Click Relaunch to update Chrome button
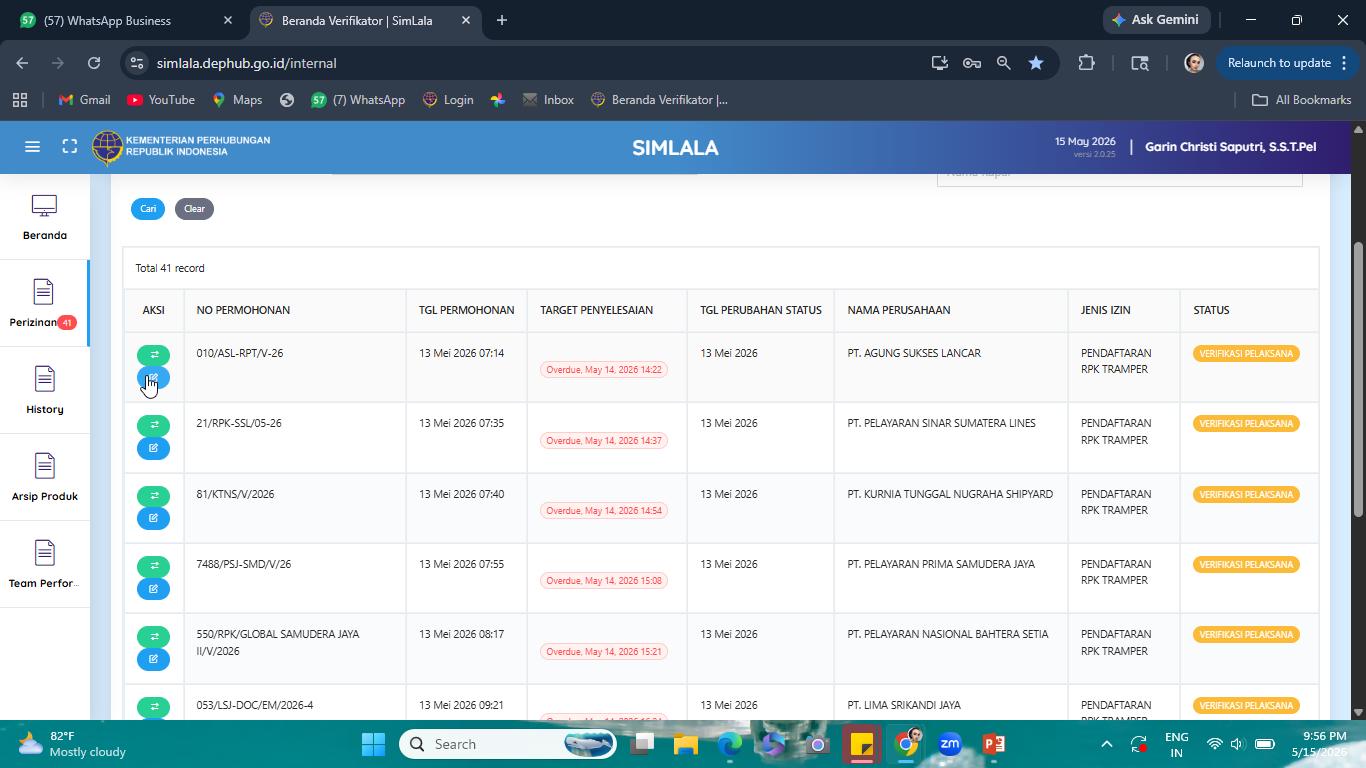This screenshot has height=768, width=1366. point(1279,63)
